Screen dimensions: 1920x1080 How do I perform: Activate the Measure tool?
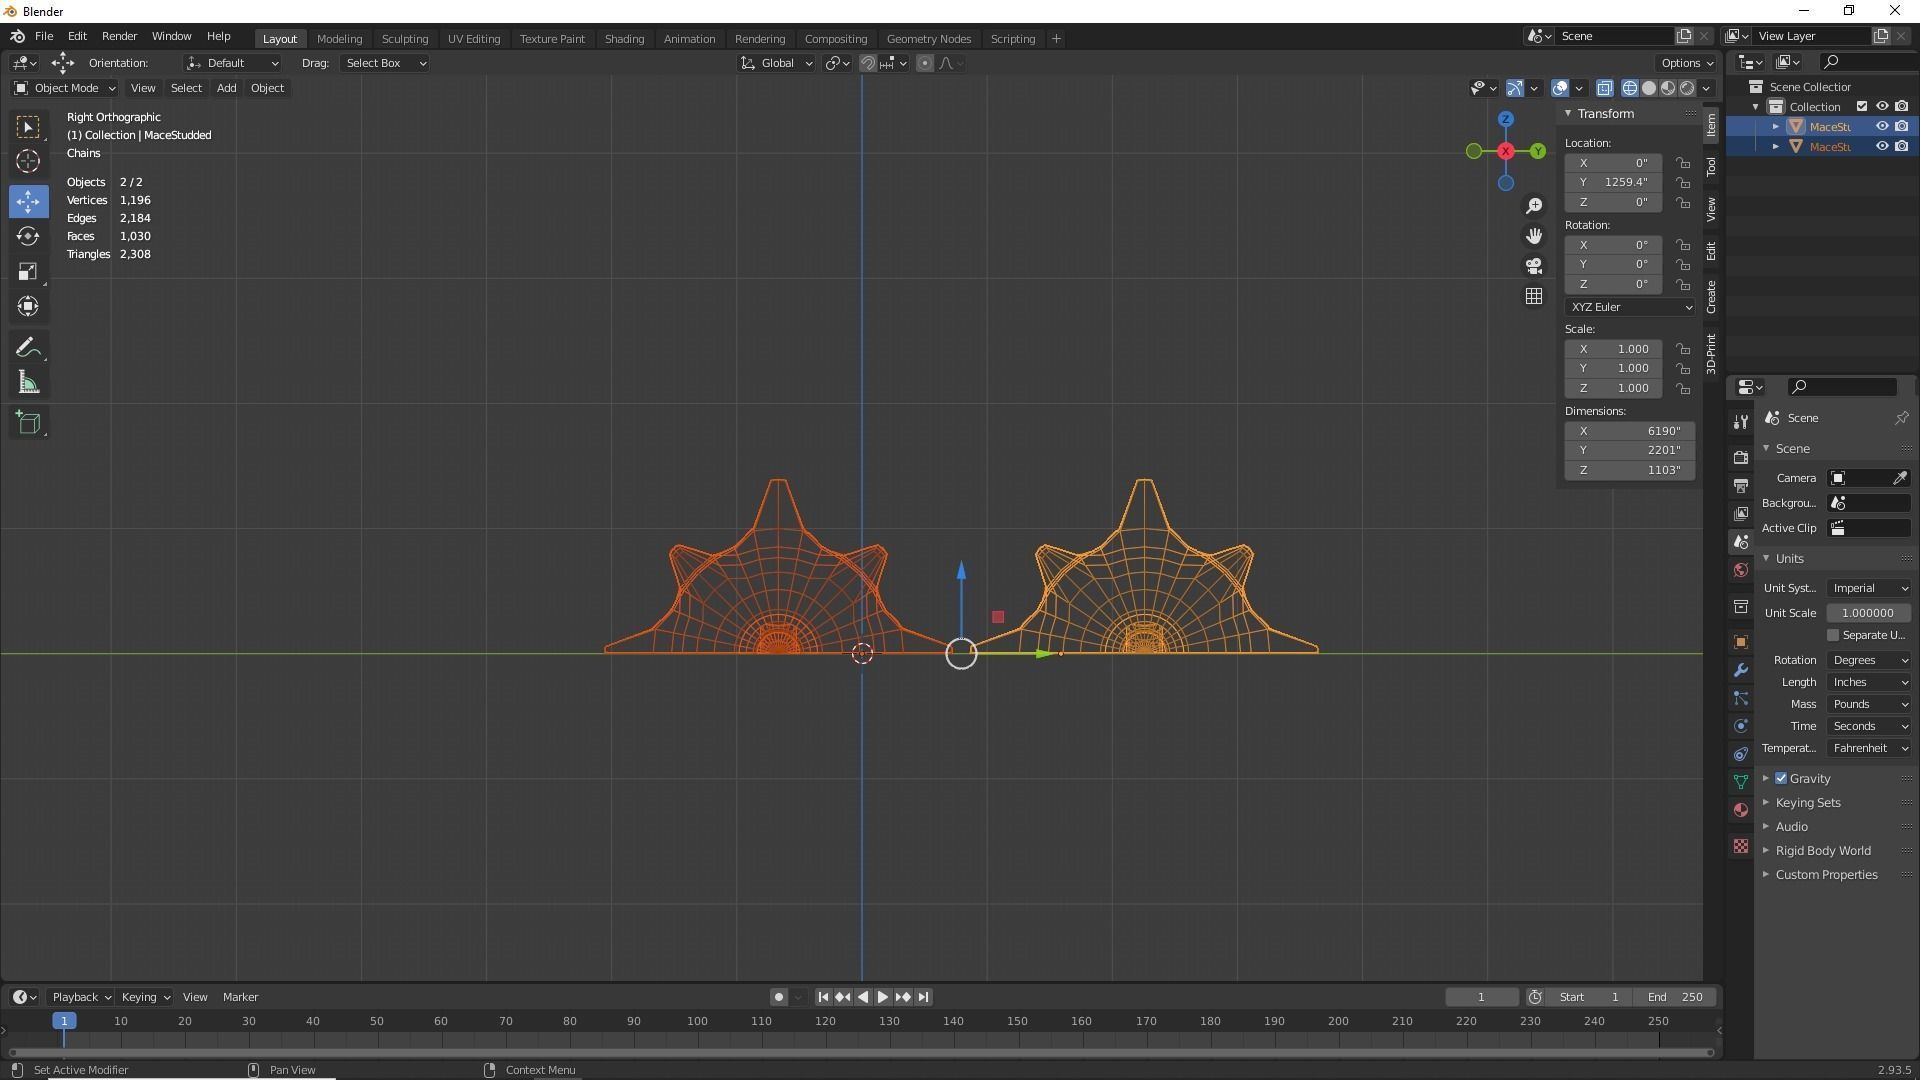[x=28, y=384]
